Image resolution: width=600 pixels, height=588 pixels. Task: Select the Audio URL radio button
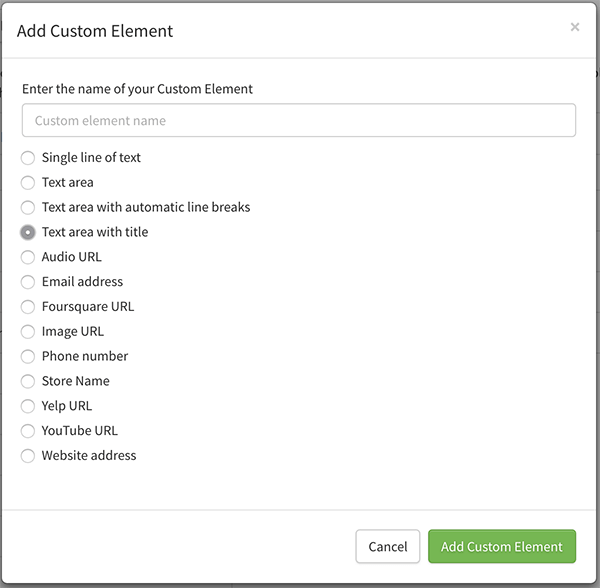[x=28, y=257]
